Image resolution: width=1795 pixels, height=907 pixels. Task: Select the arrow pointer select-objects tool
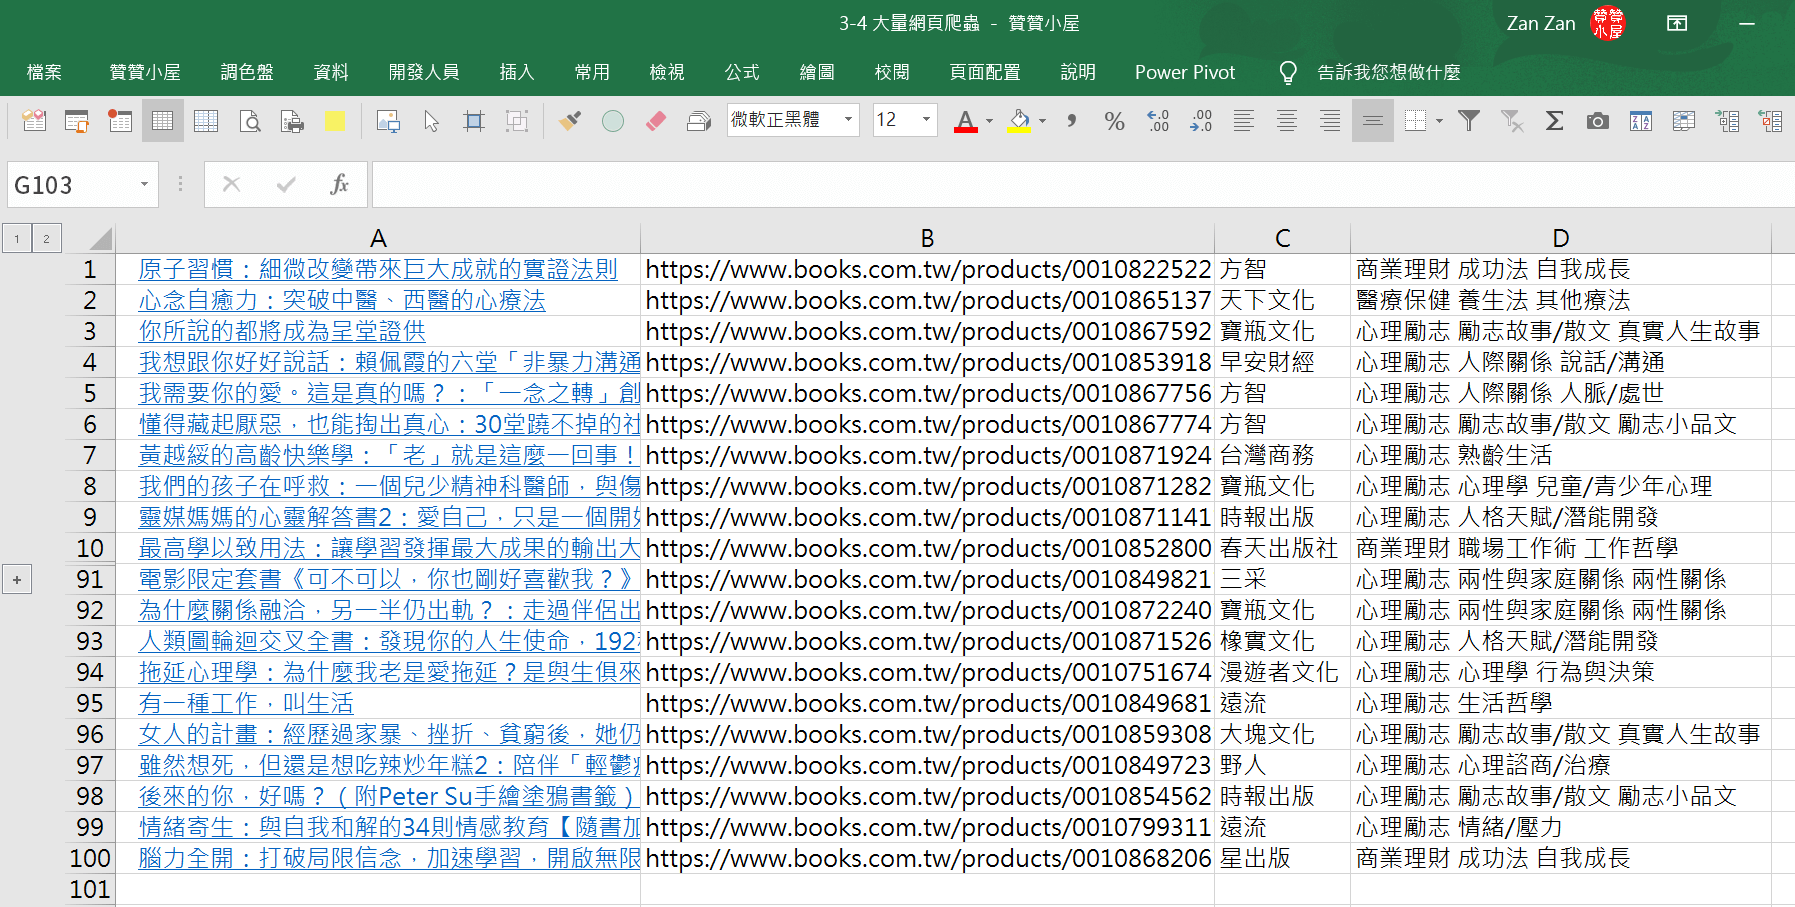click(431, 121)
